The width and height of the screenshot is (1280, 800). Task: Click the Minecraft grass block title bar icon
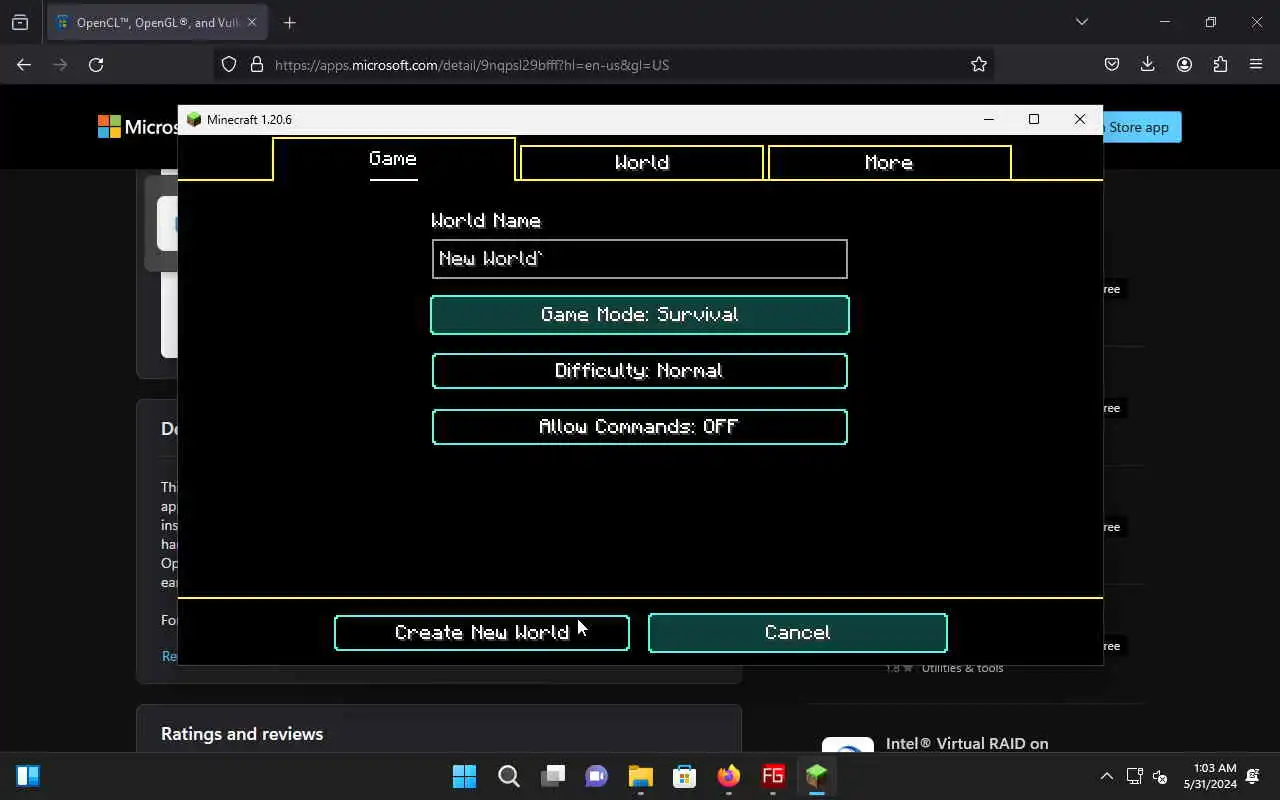(x=194, y=119)
